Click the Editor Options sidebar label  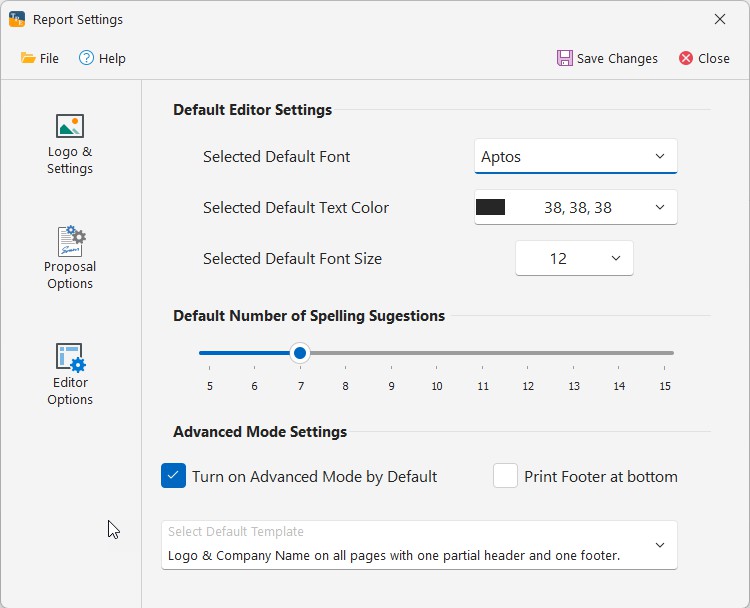[x=70, y=391]
